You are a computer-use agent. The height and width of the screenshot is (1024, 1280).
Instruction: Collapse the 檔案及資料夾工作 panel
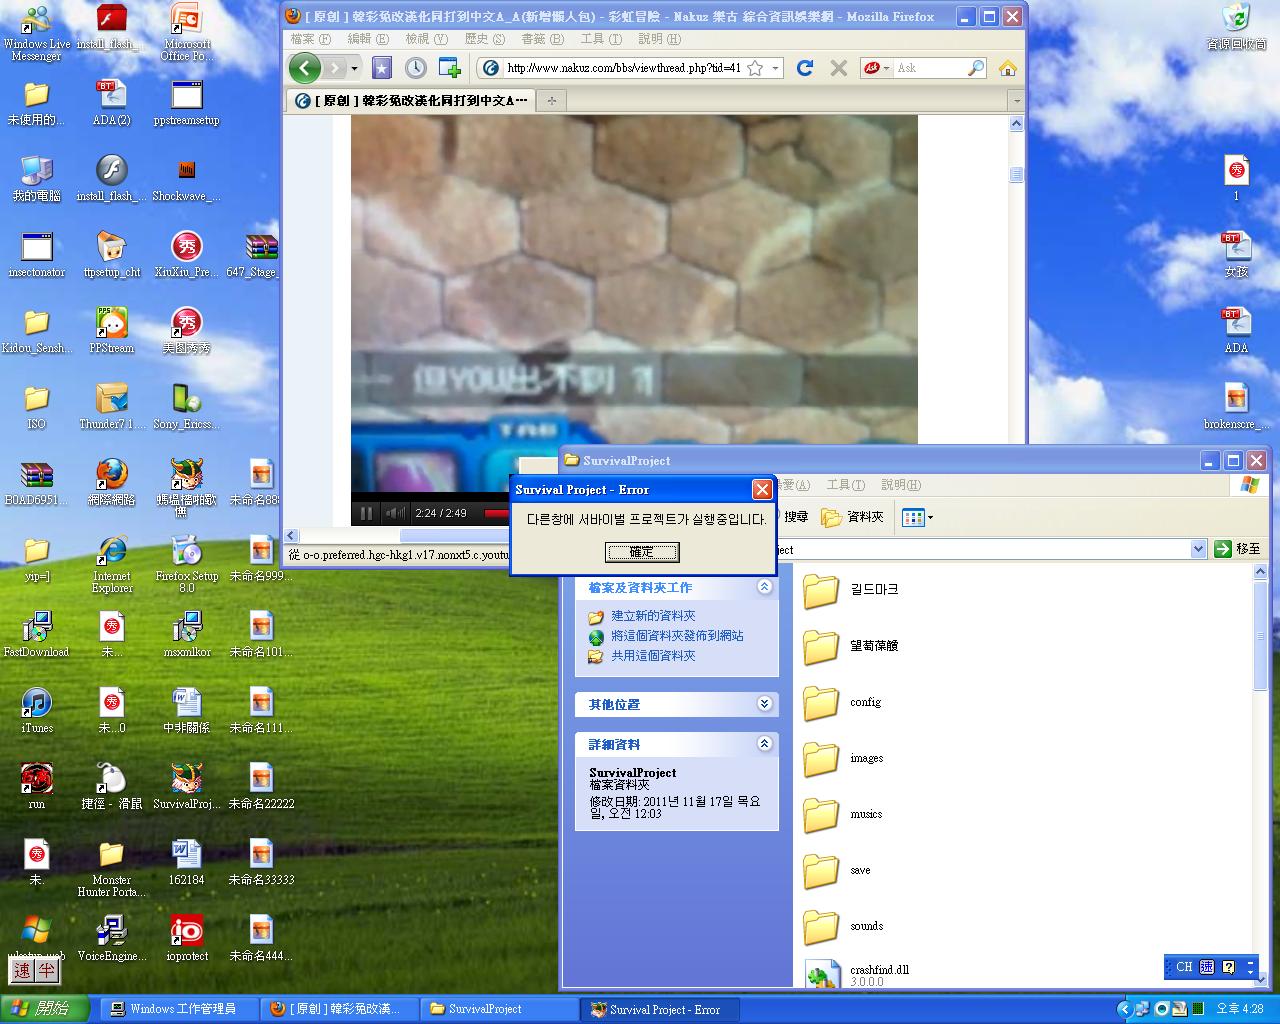(764, 587)
